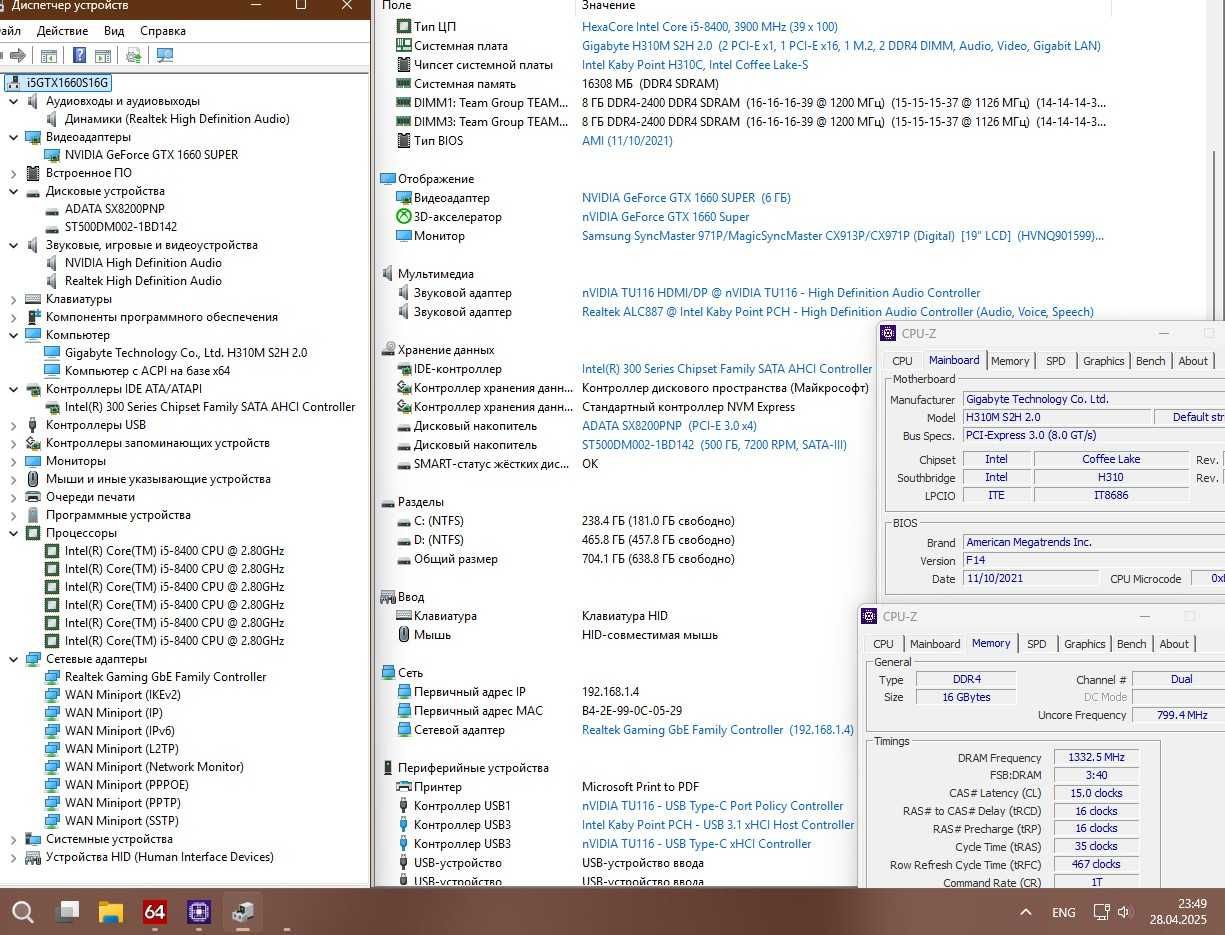
Task: Click the show/hide console tree toolbar icon
Action: tap(47, 55)
